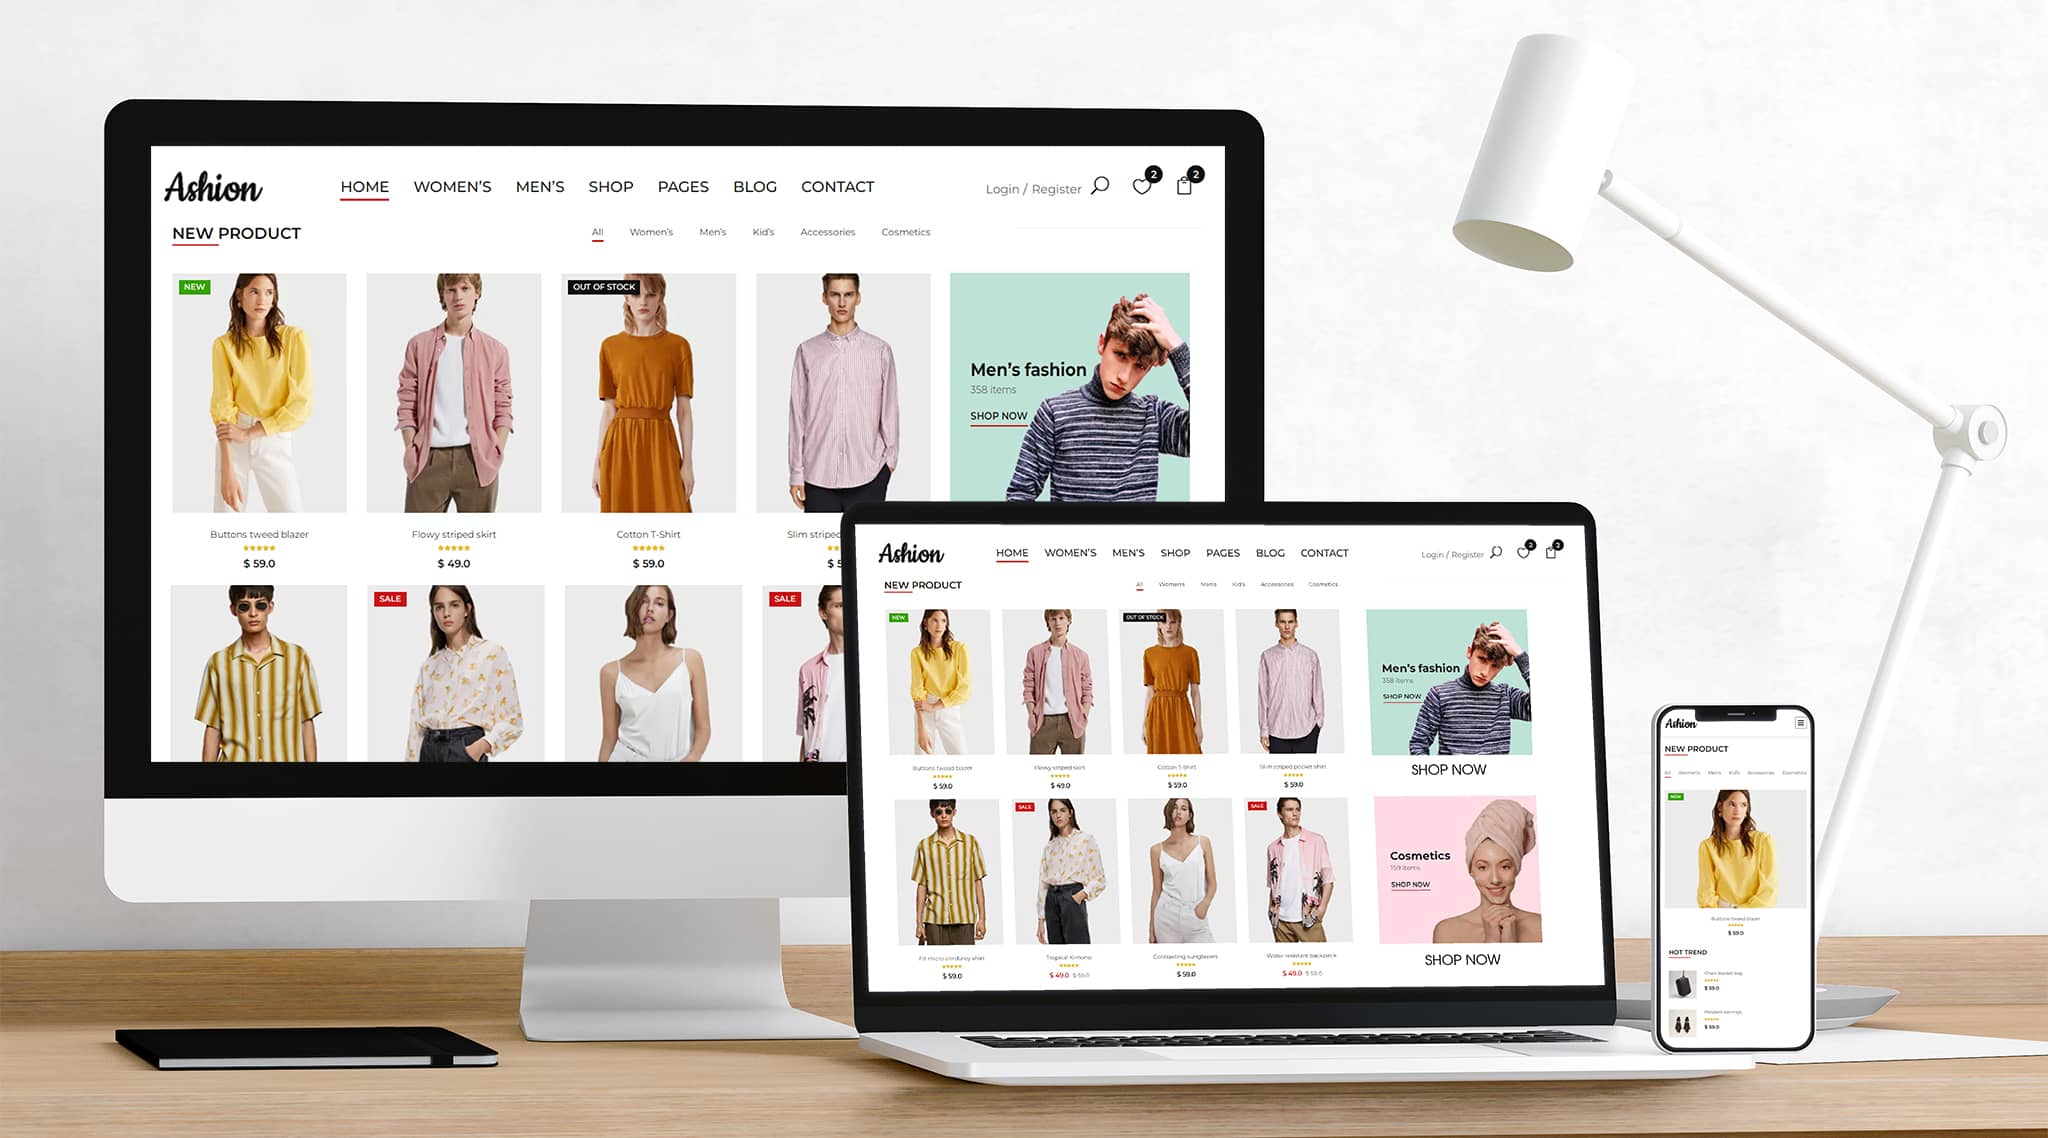Open the shopping cart icon with badge
Viewport: 2048px width, 1138px height.
pos(1188,186)
